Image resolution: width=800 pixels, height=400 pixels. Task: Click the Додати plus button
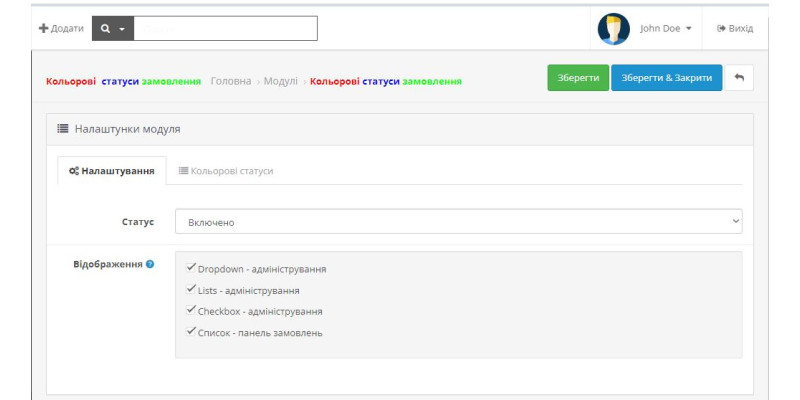coord(61,29)
